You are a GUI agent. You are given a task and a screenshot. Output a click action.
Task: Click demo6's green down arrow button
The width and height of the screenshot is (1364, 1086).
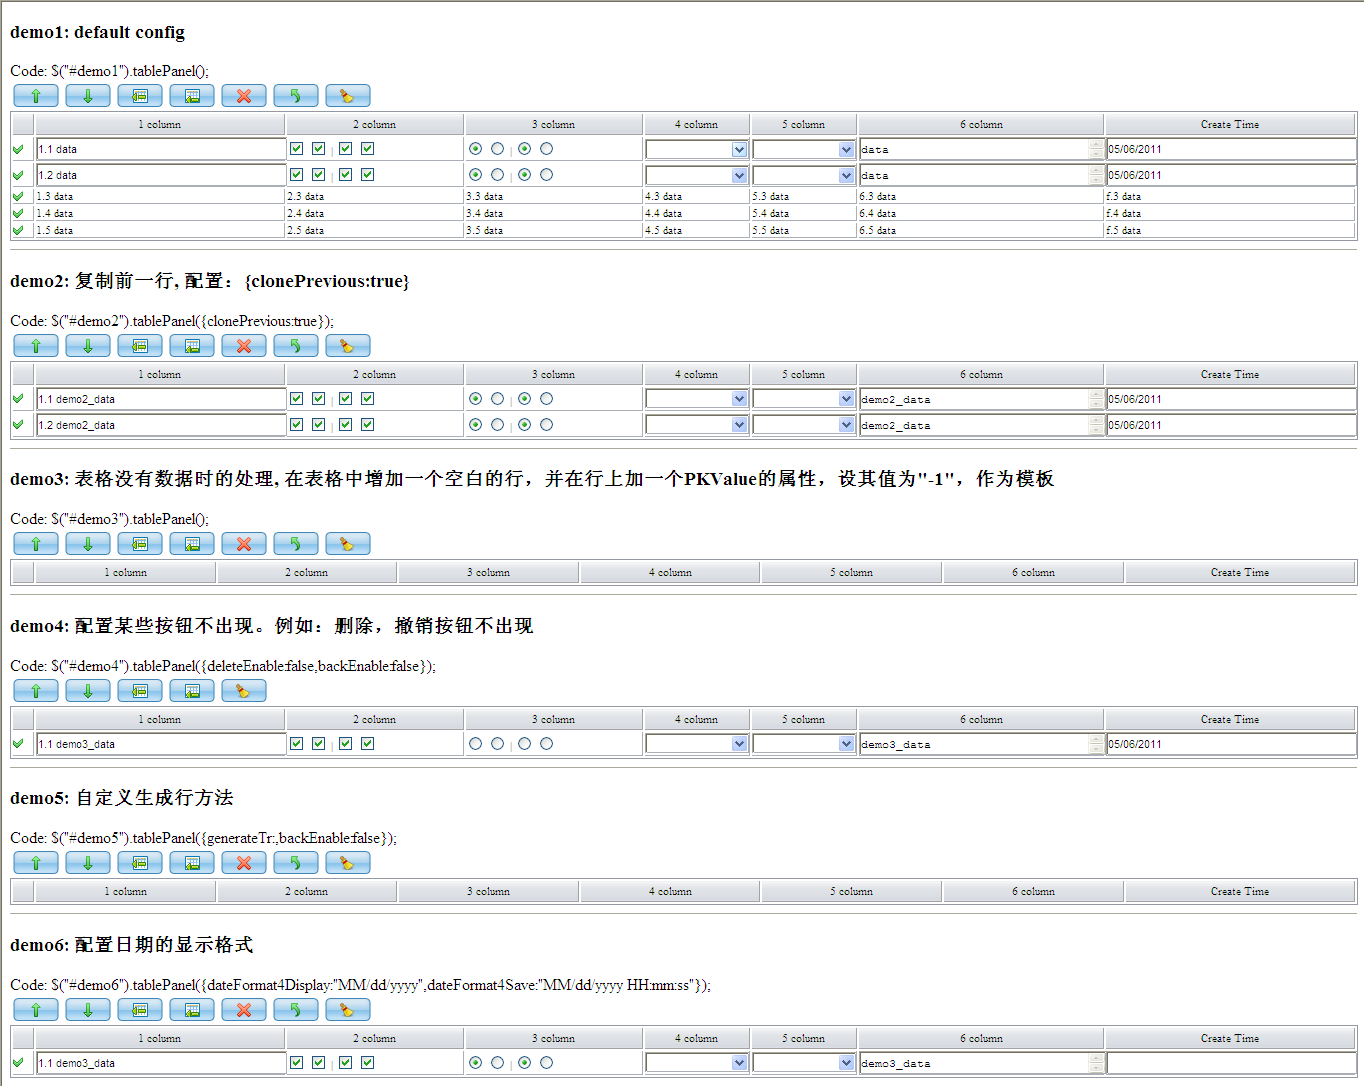(88, 1010)
